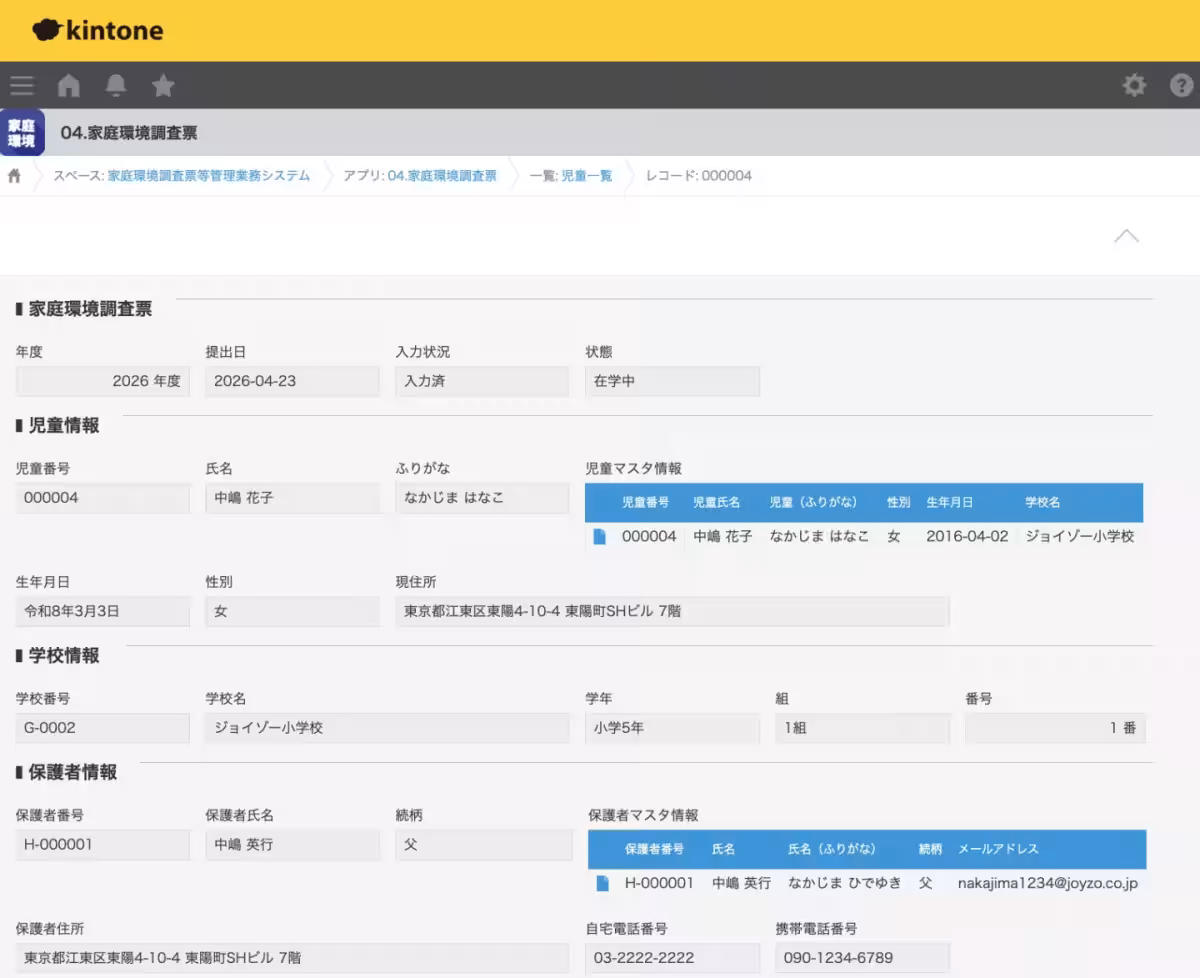
Task: Click メールアドレス column header
Action: coord(998,849)
